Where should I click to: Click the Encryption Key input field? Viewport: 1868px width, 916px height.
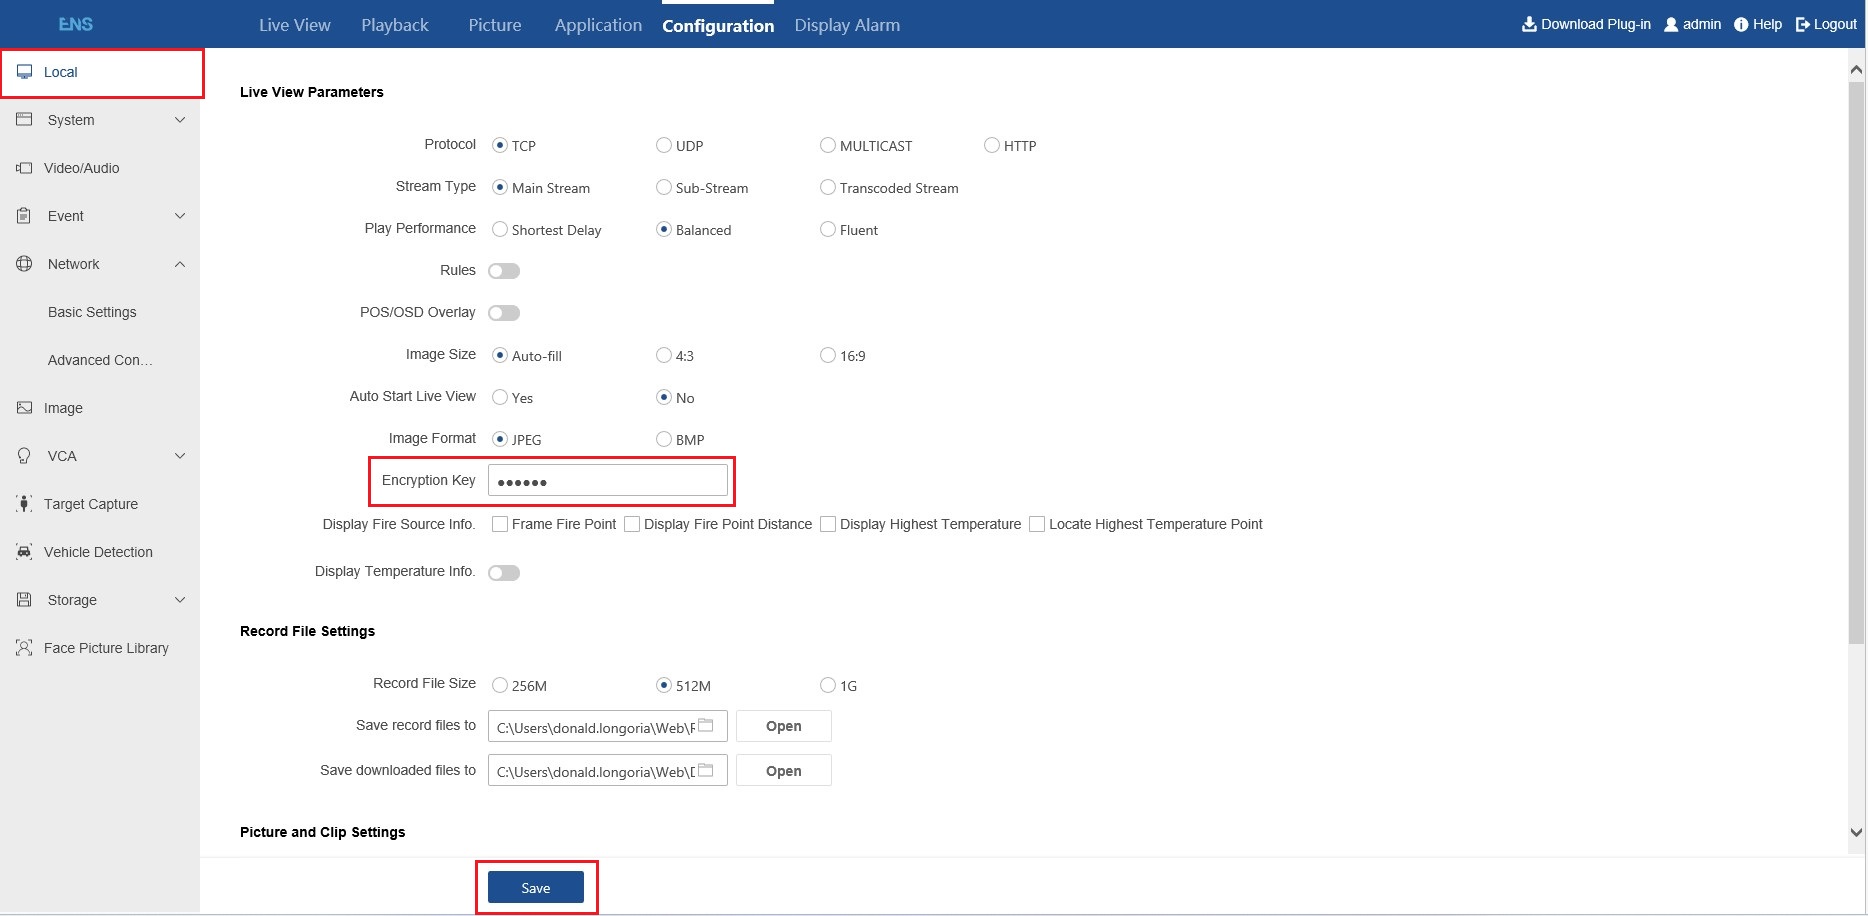point(607,480)
